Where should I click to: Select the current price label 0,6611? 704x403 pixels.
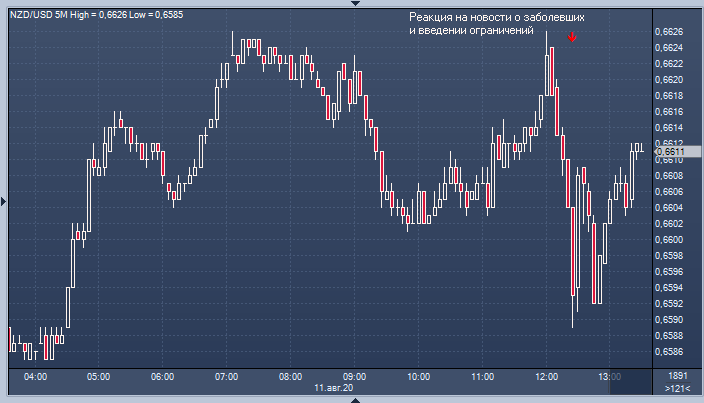point(668,152)
